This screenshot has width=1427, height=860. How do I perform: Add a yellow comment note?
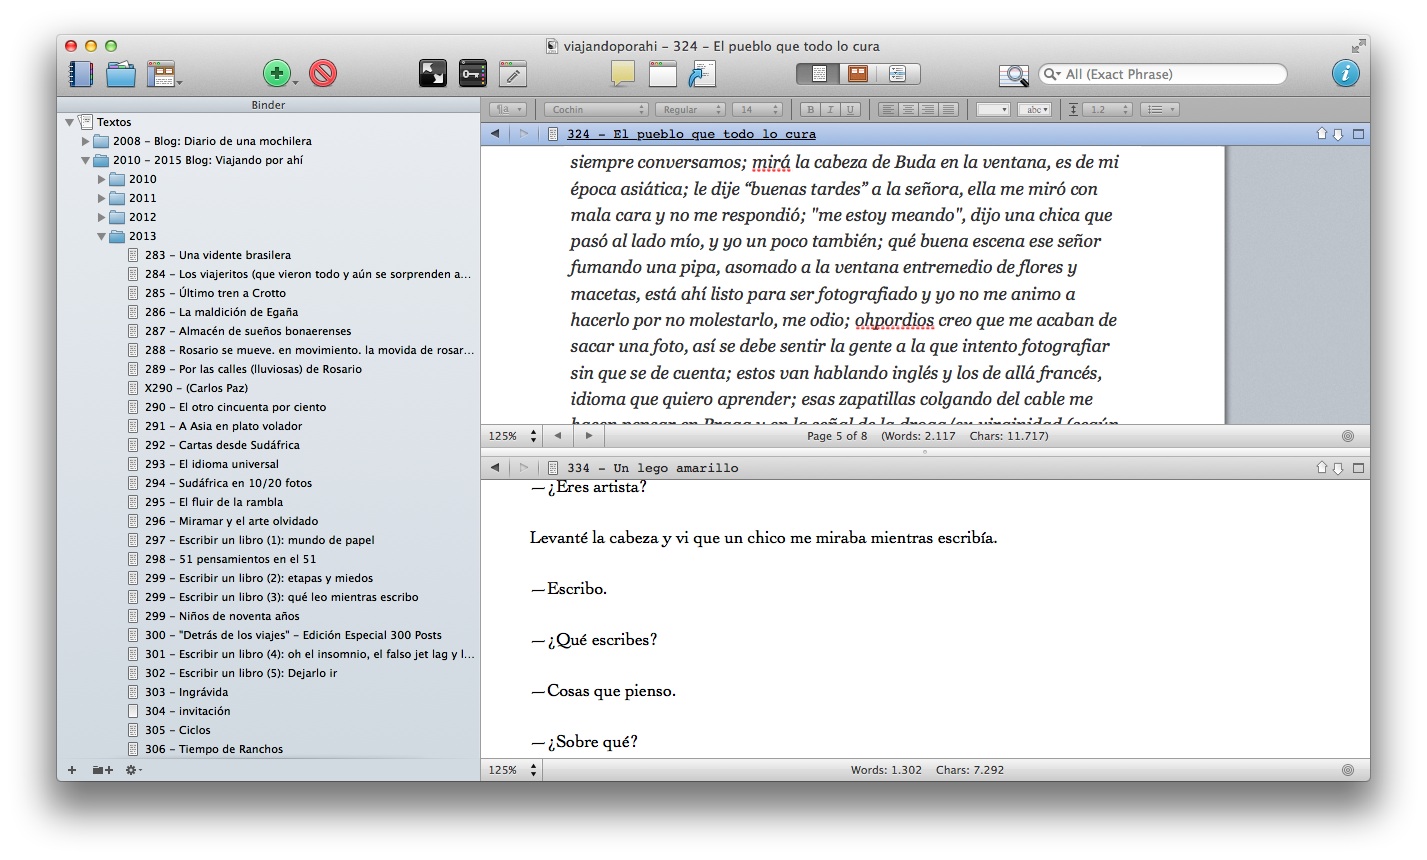tap(623, 74)
